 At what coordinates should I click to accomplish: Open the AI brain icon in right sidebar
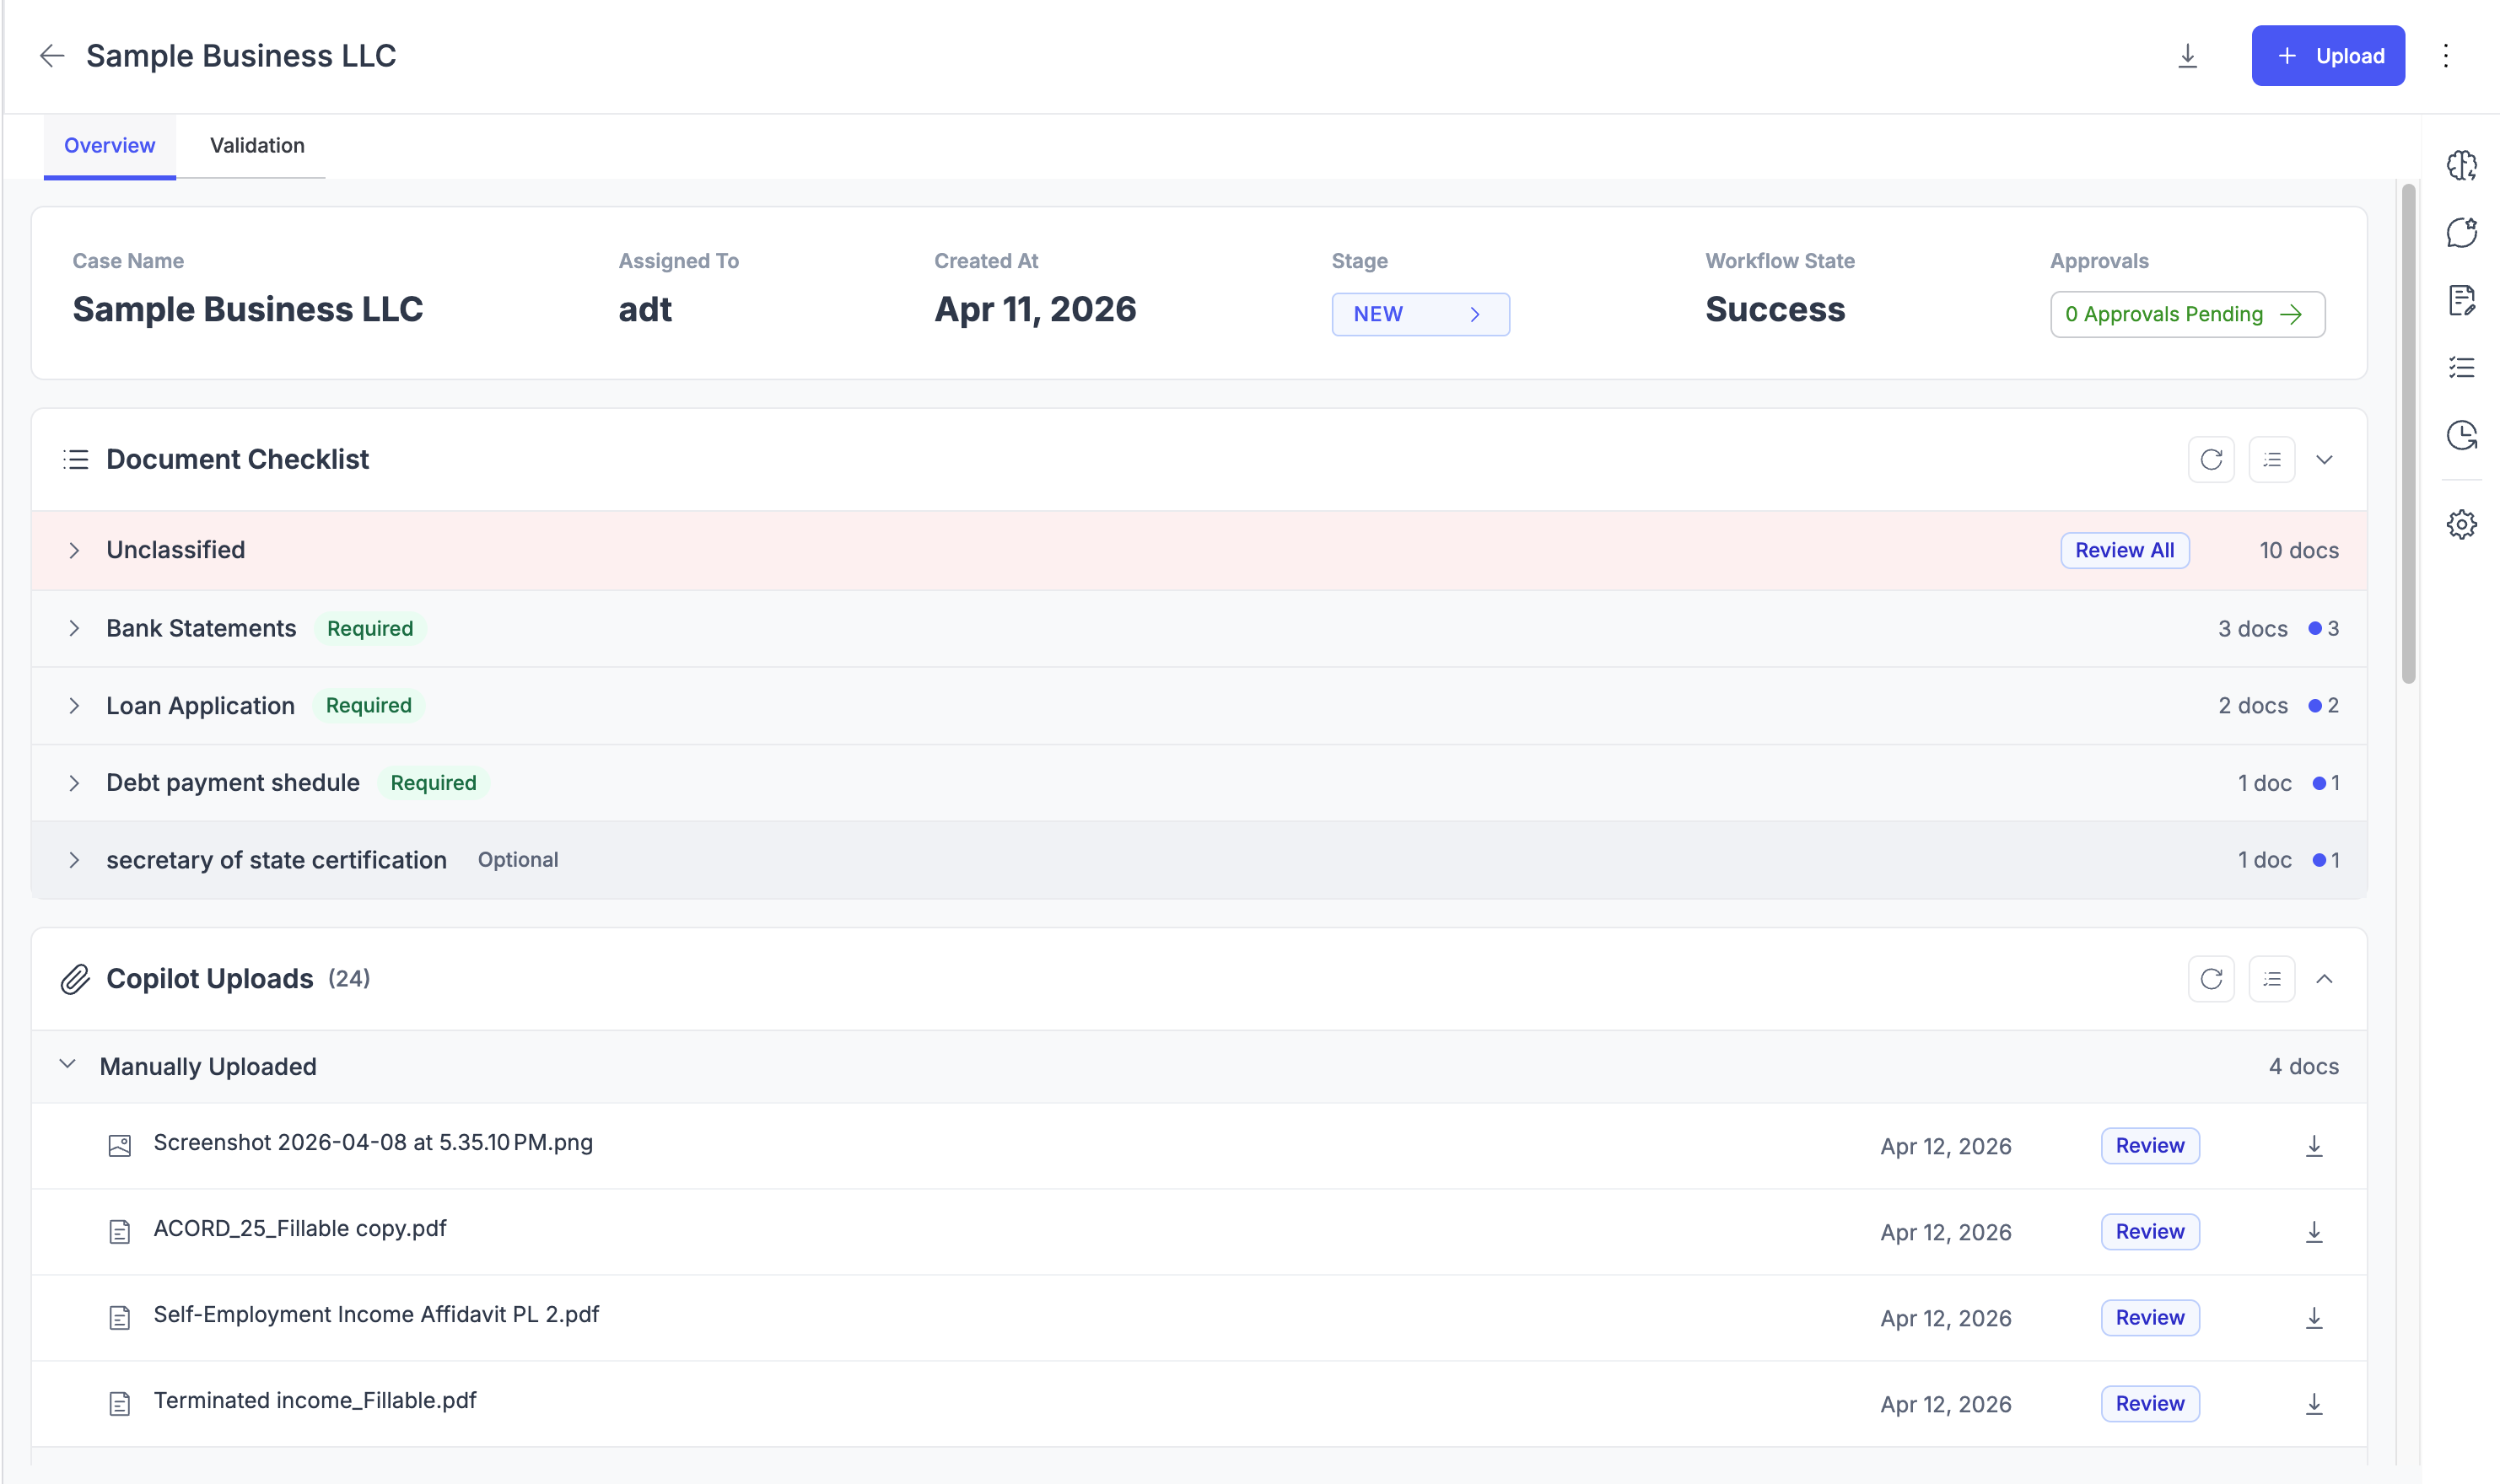pyautogui.click(x=2461, y=165)
